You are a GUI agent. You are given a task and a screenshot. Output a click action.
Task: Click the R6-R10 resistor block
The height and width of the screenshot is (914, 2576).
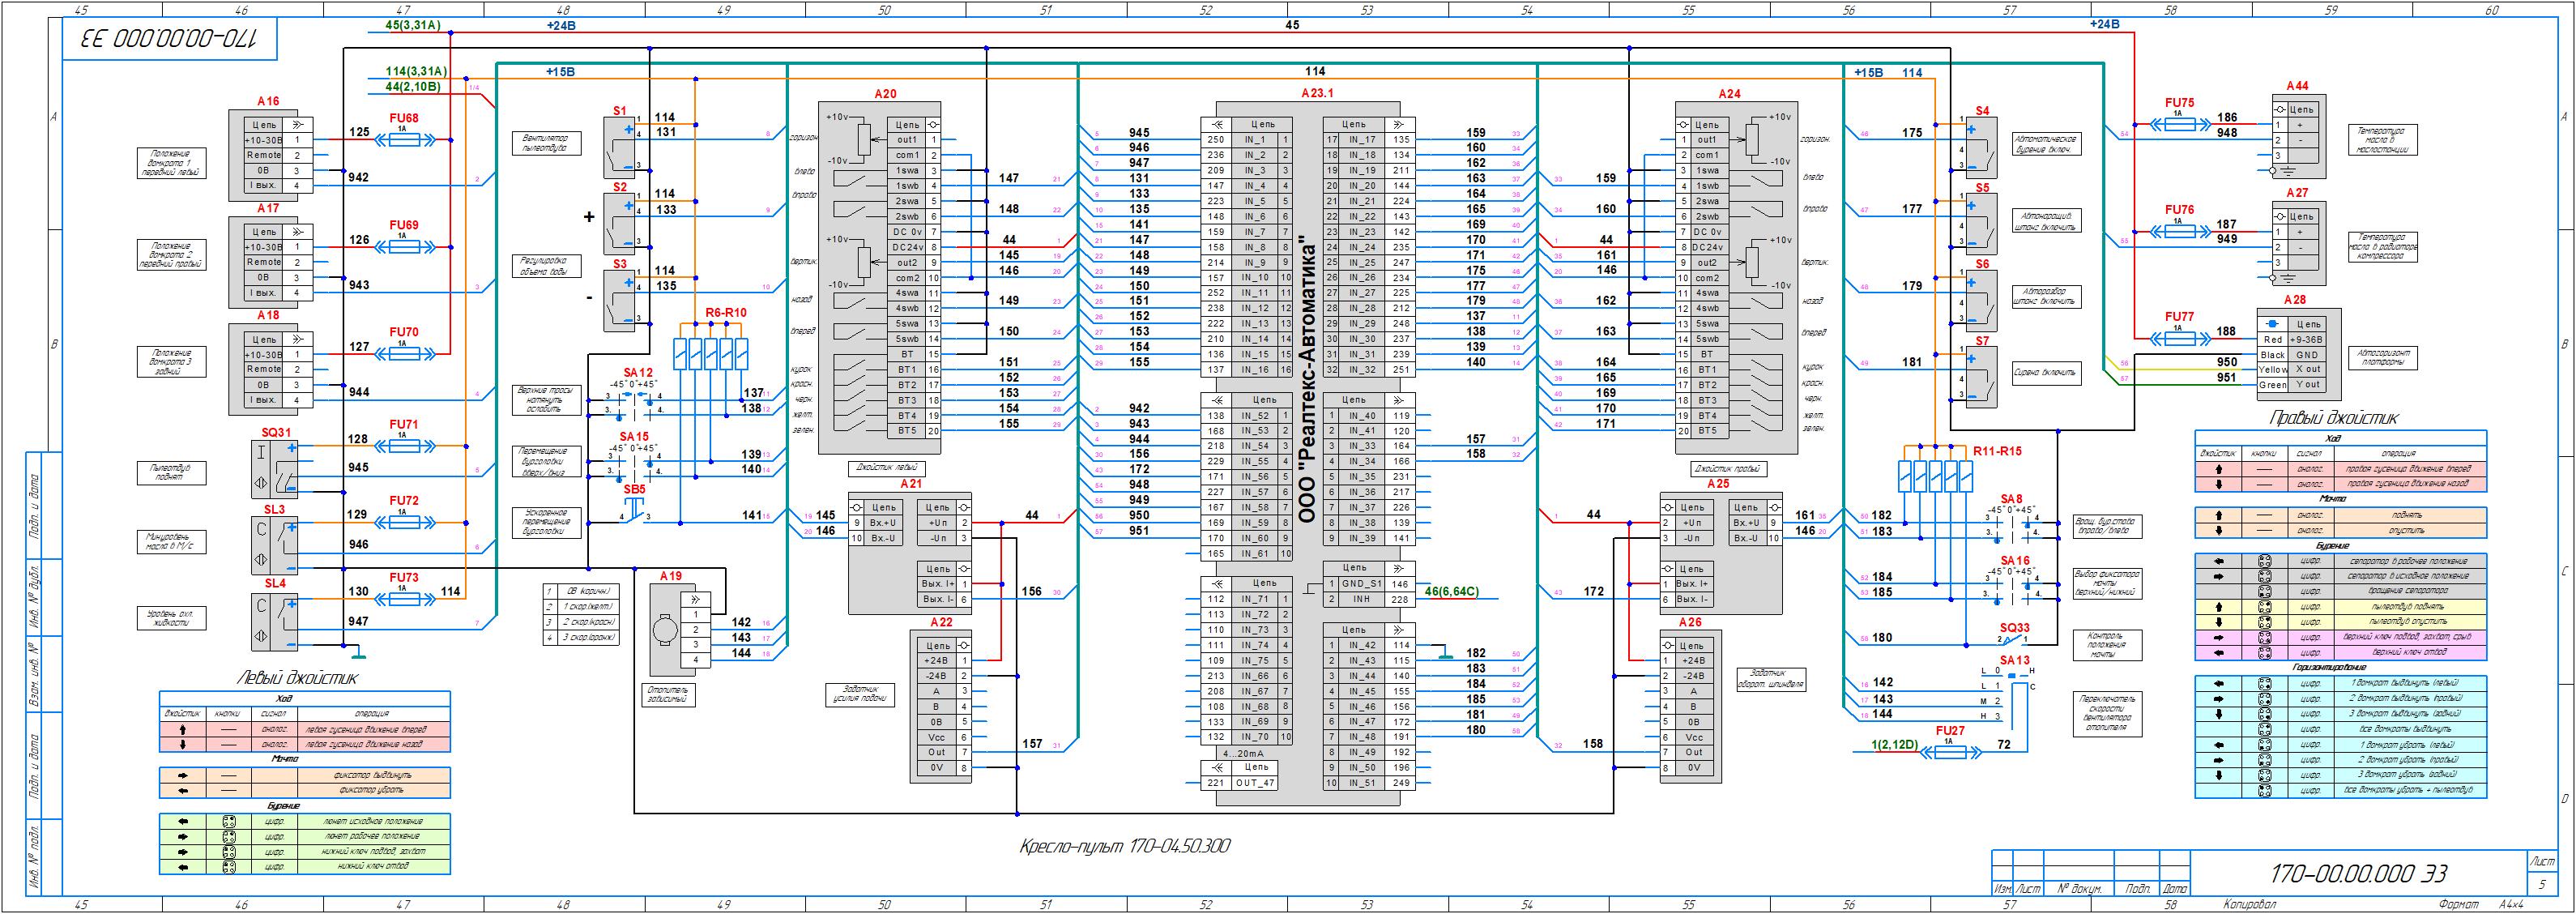pyautogui.click(x=711, y=354)
